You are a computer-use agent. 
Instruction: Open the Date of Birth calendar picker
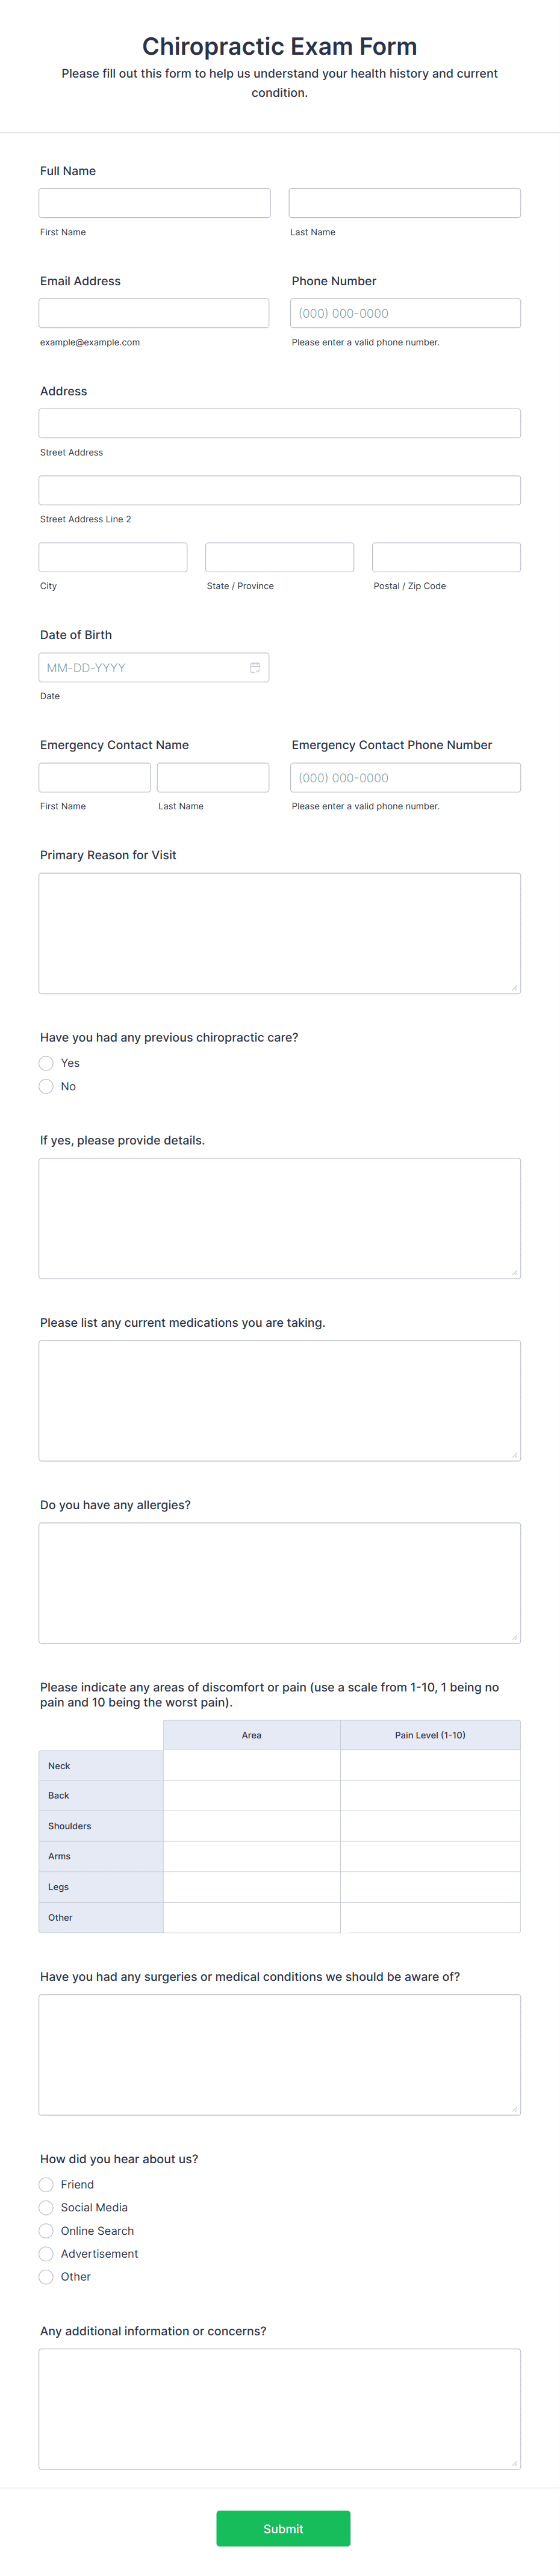click(256, 667)
